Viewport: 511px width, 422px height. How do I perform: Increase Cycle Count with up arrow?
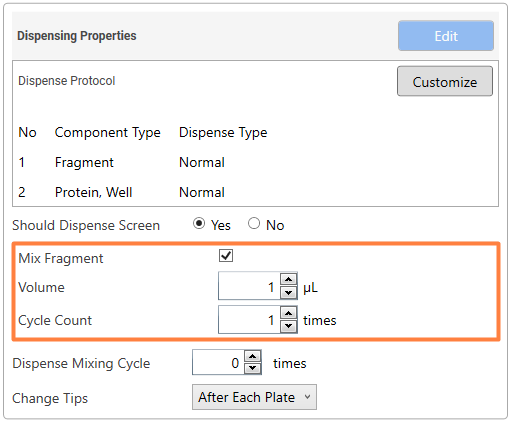[x=289, y=313]
